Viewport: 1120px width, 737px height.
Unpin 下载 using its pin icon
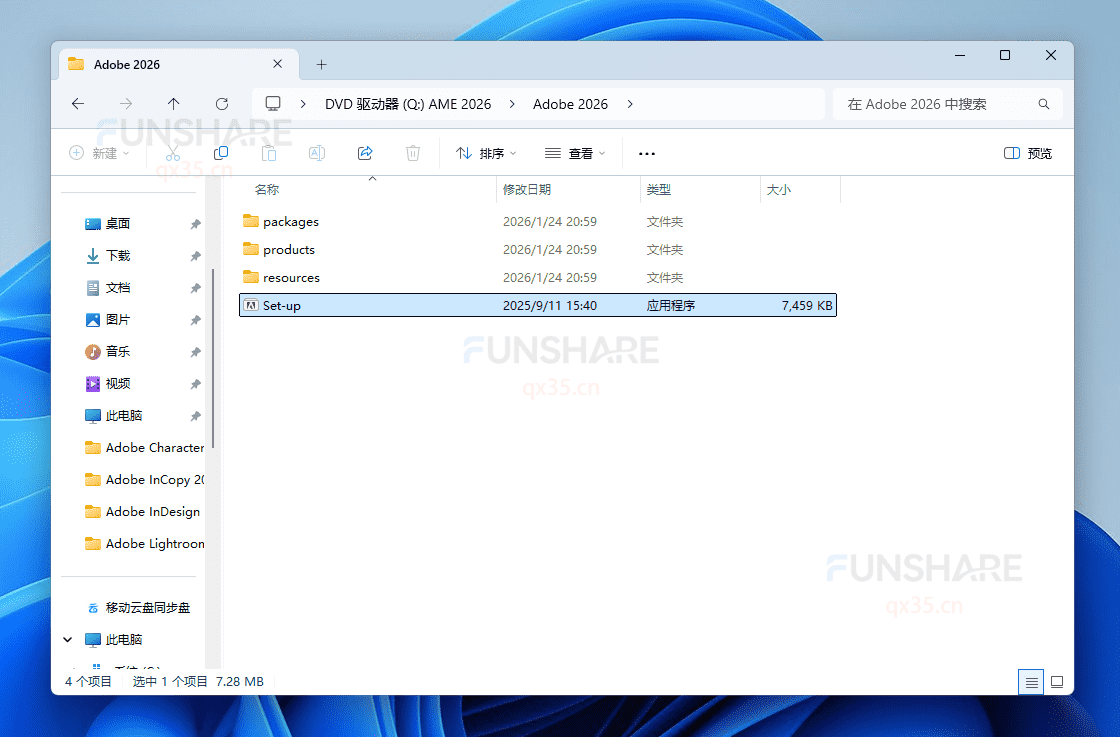(195, 256)
